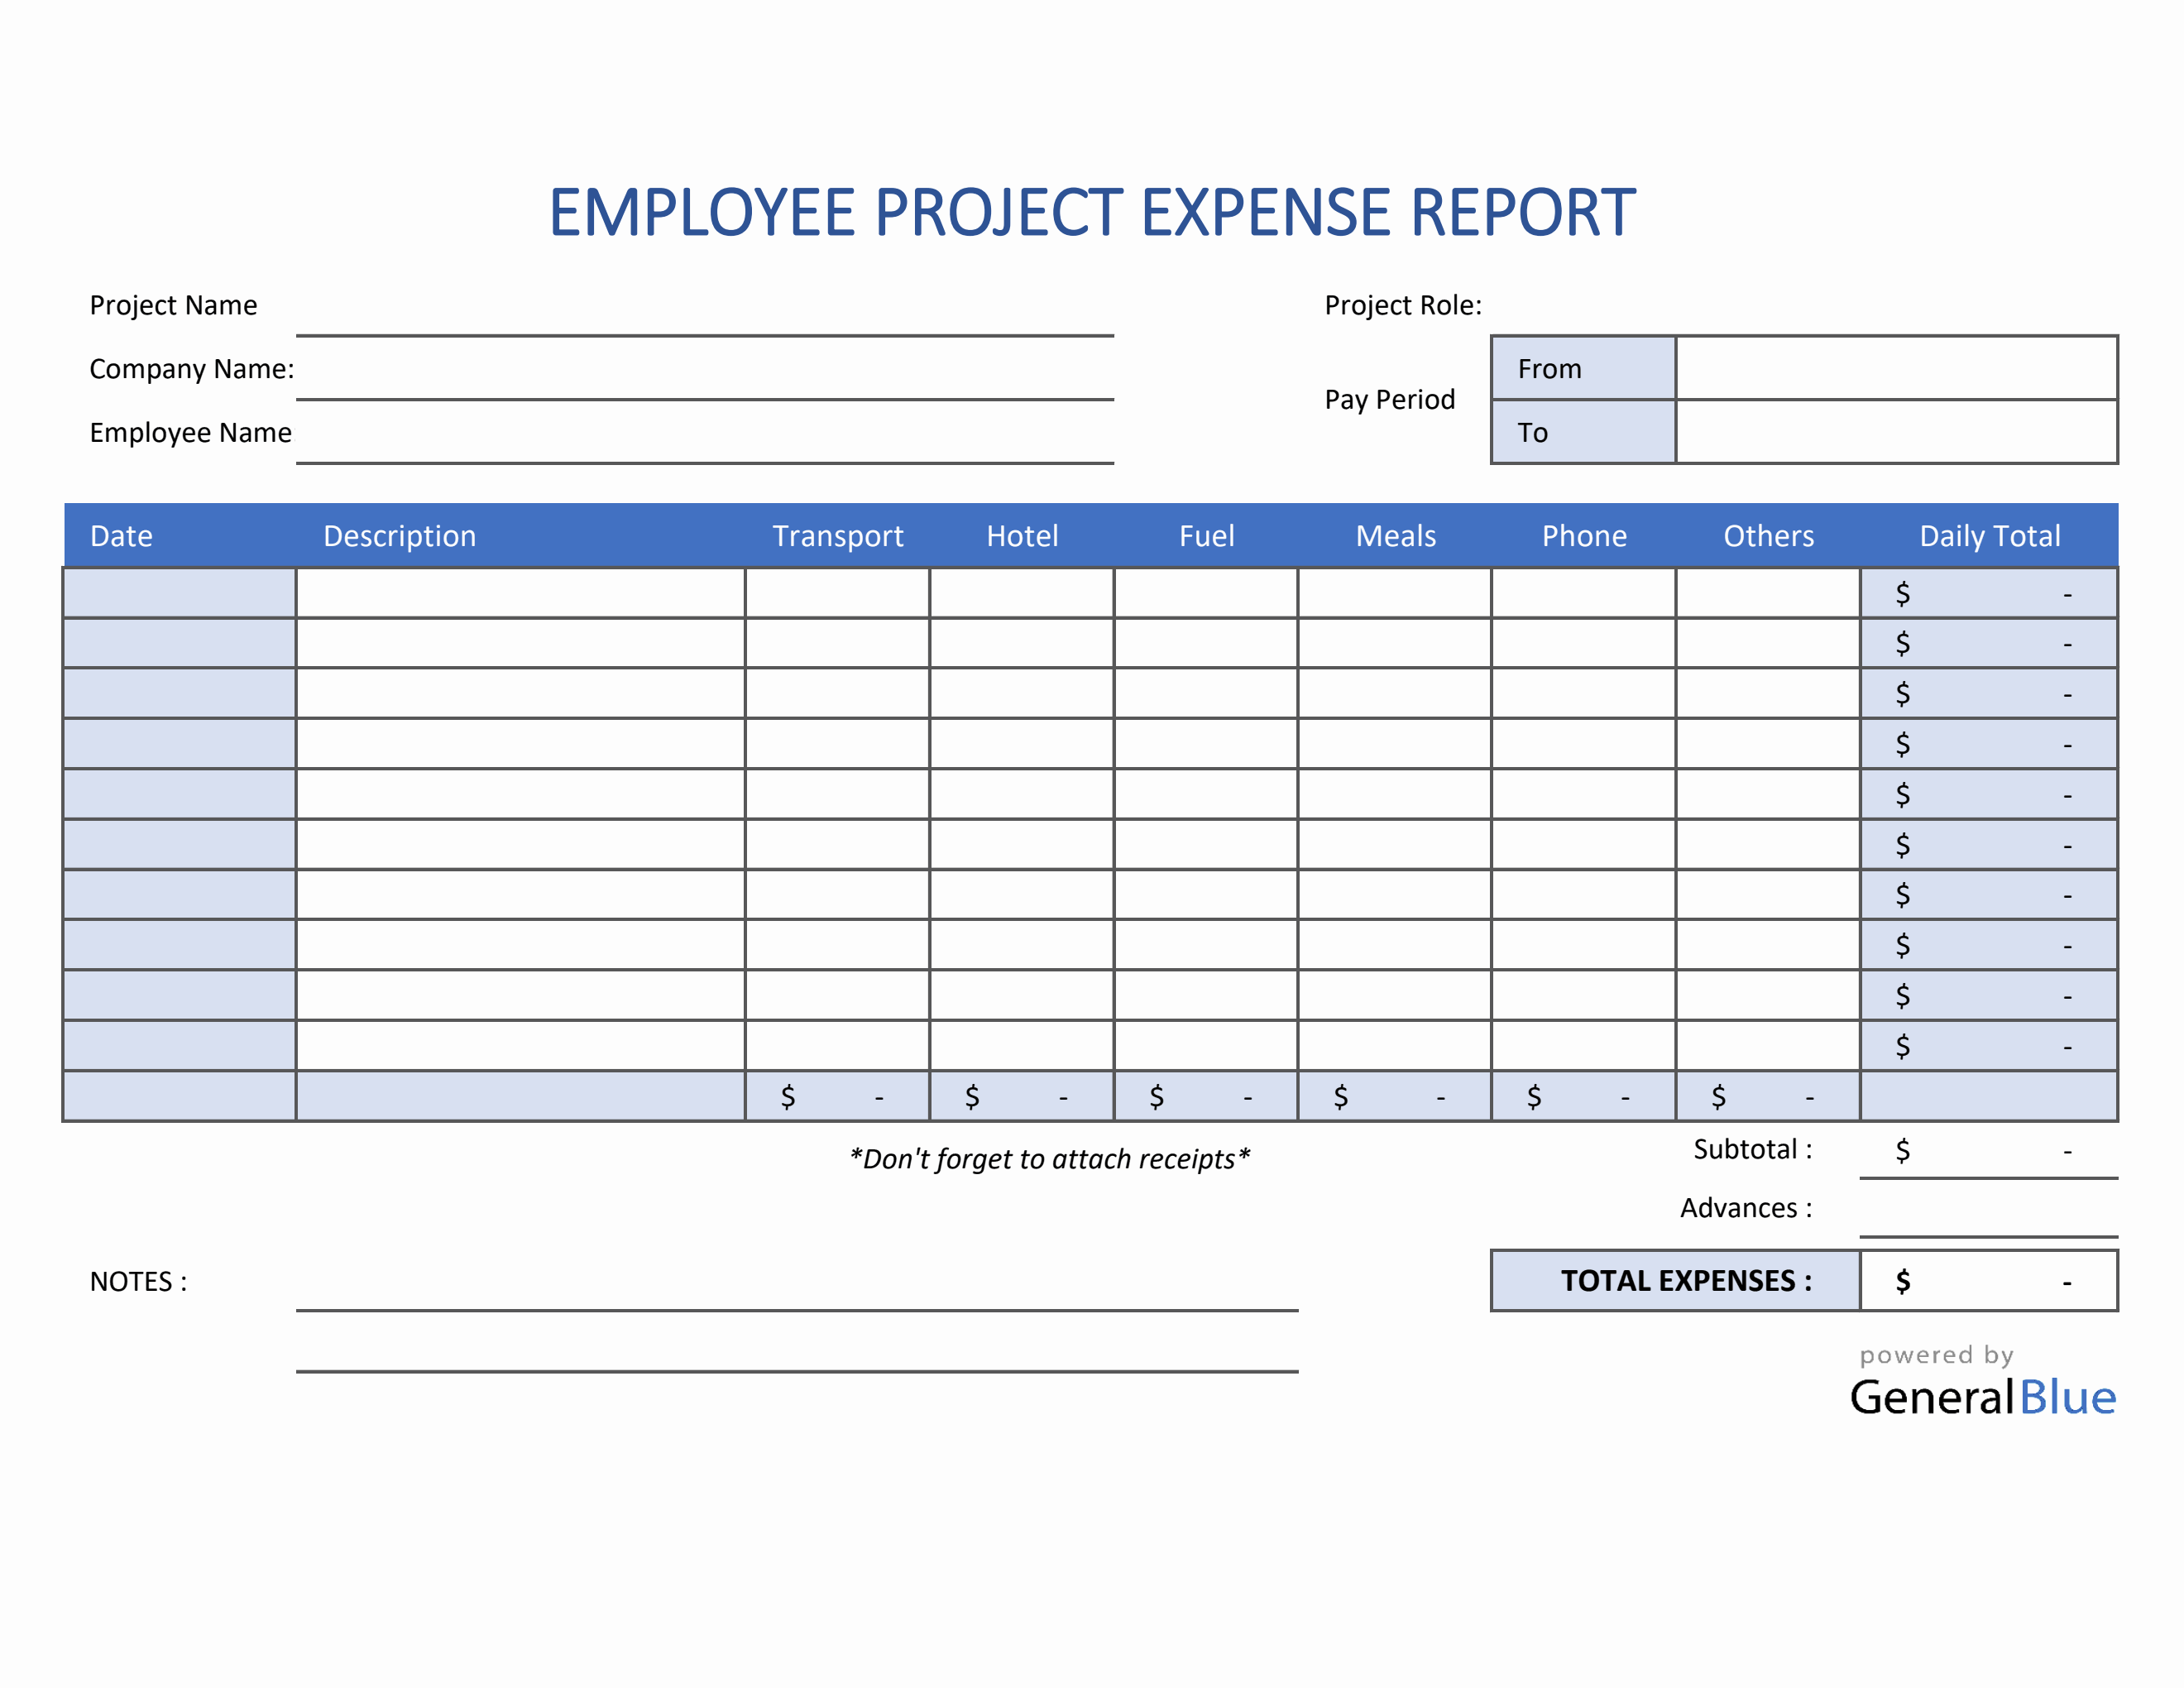The image size is (2184, 1688).
Task: Click the 'Pay Period' label
Action: click(x=1390, y=400)
